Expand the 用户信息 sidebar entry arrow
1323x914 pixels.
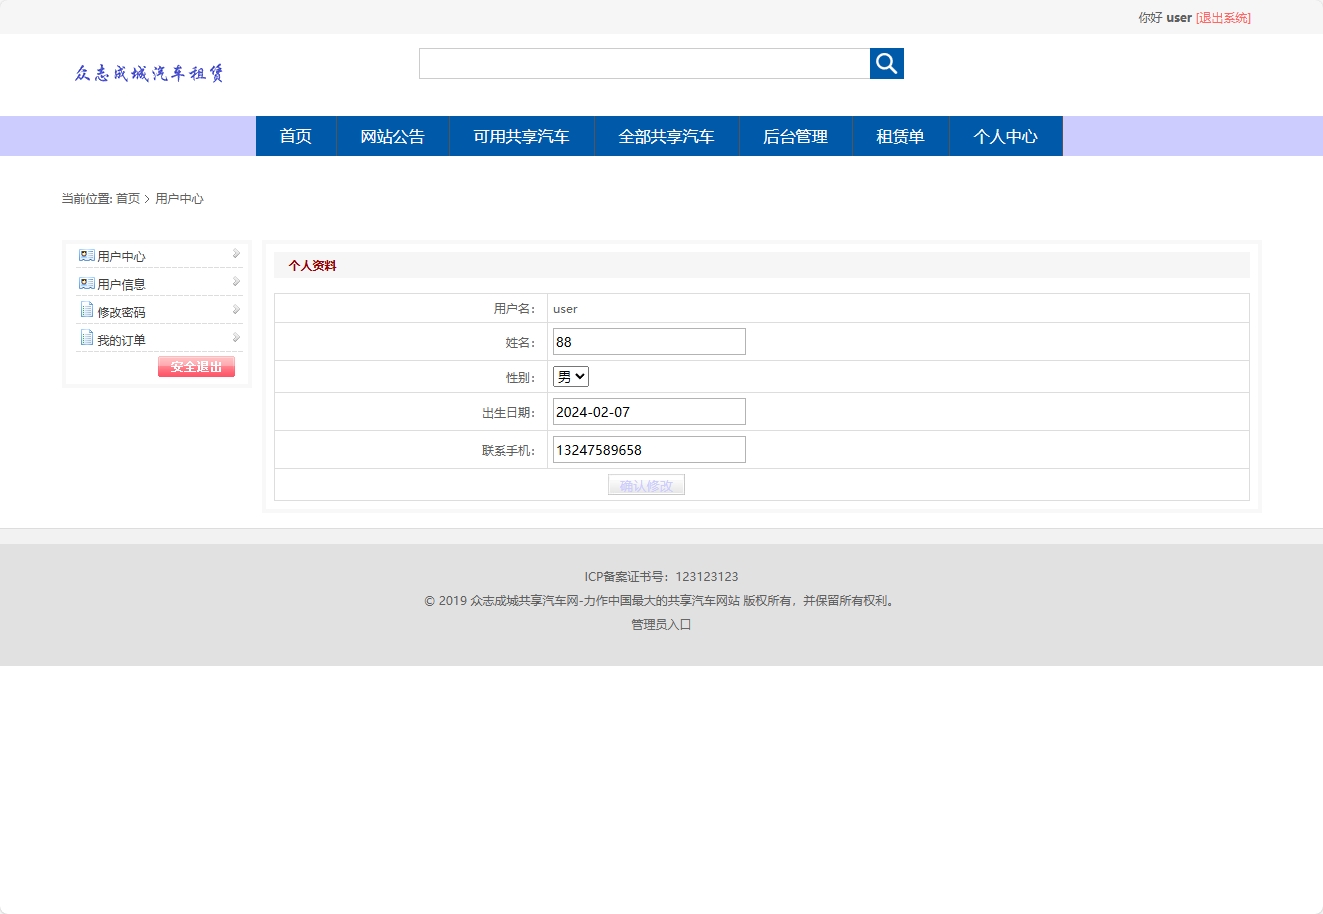(236, 280)
